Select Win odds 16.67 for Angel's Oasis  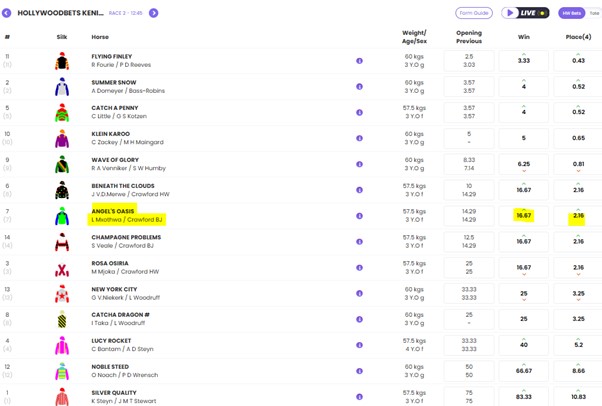click(523, 216)
